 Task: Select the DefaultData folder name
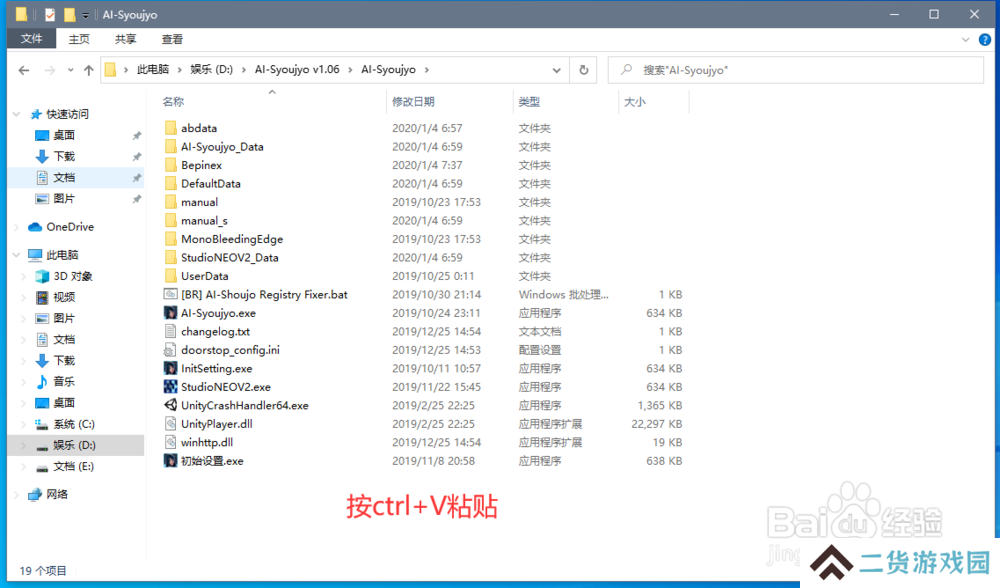[x=211, y=184]
